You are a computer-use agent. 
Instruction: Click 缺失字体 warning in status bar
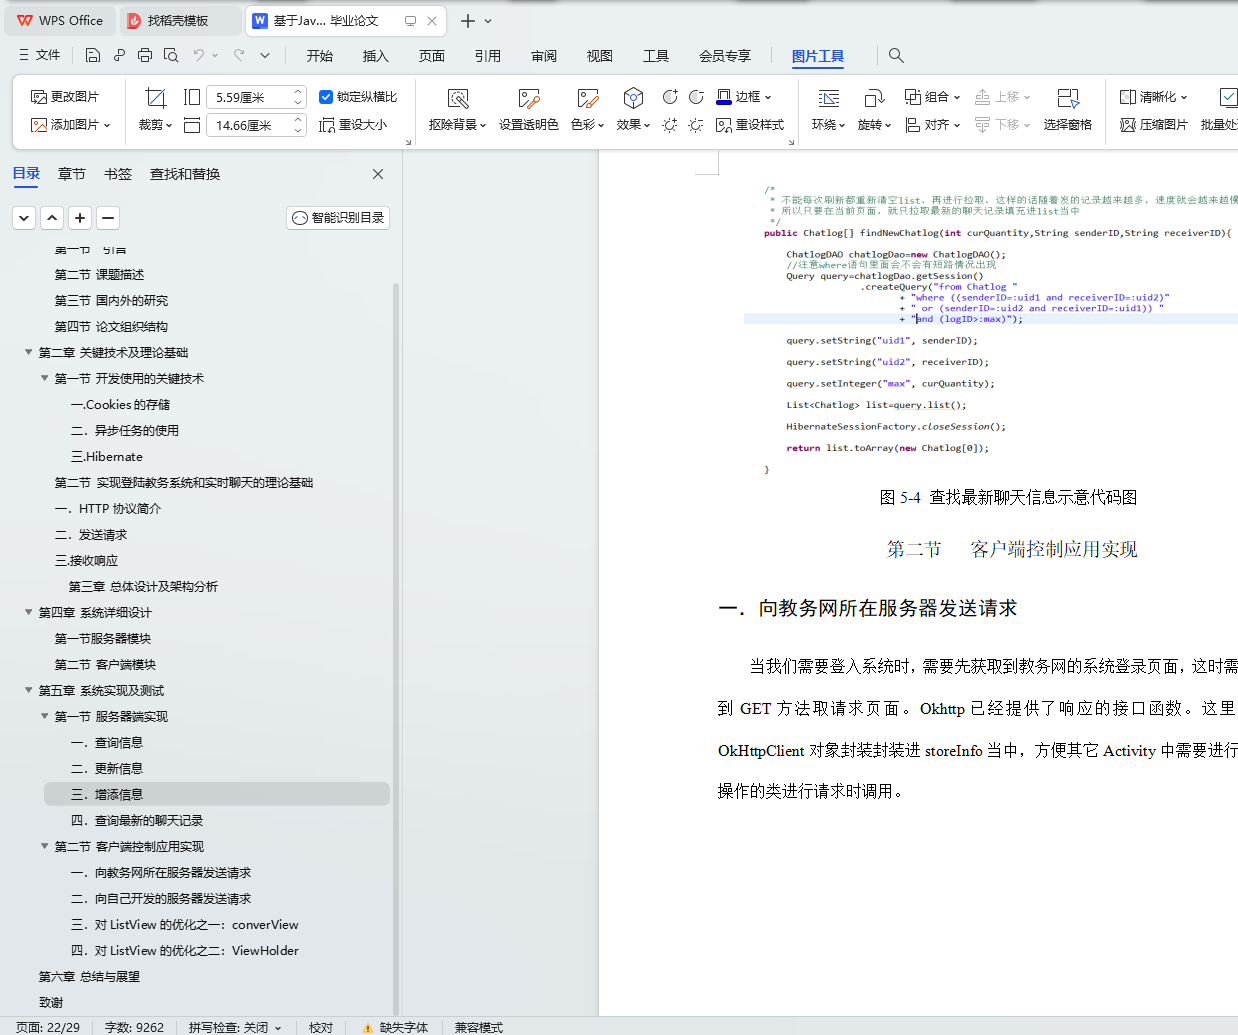tap(396, 1027)
